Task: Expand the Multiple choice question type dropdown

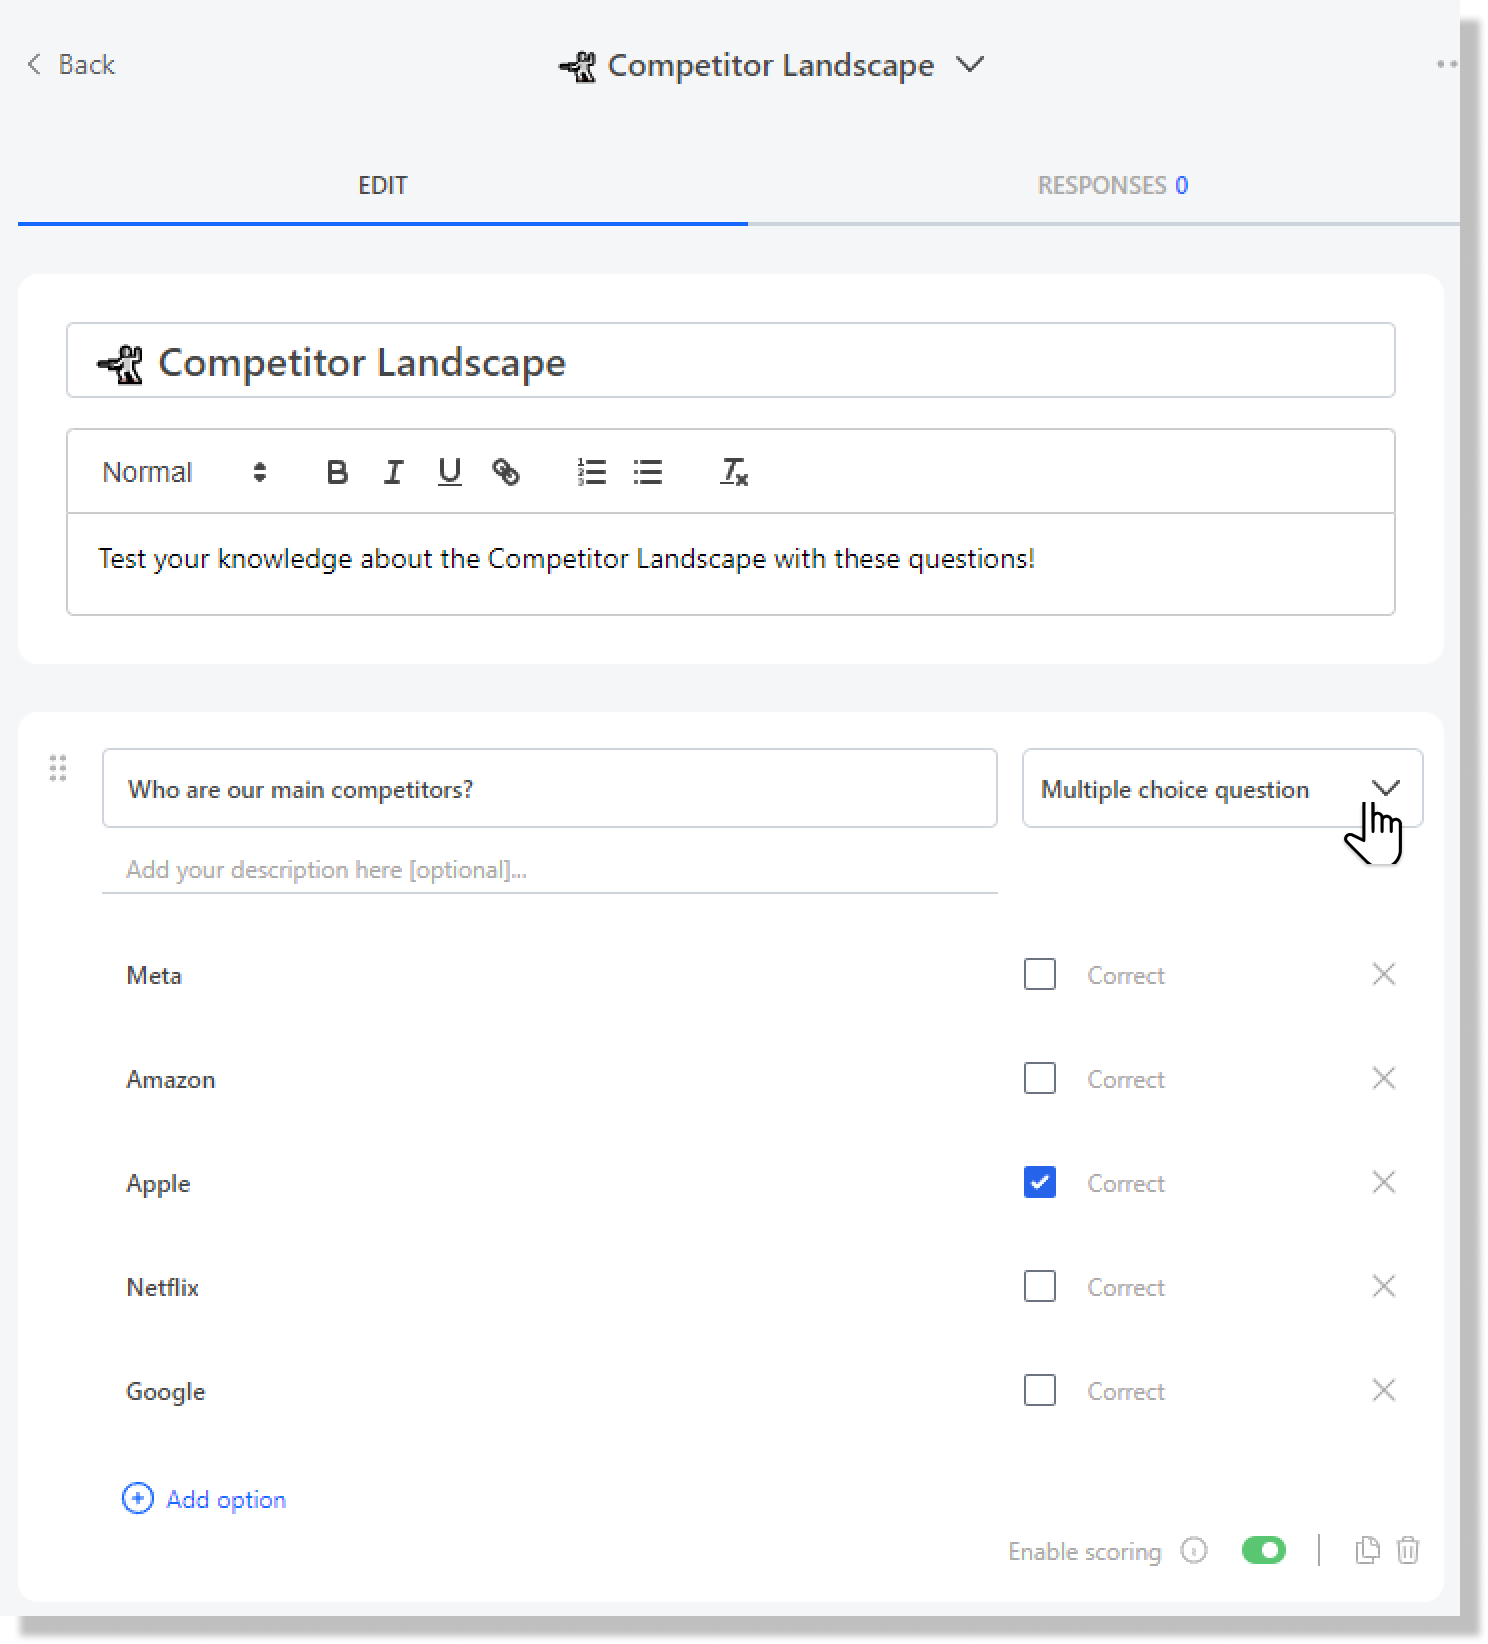Action: click(1222, 789)
